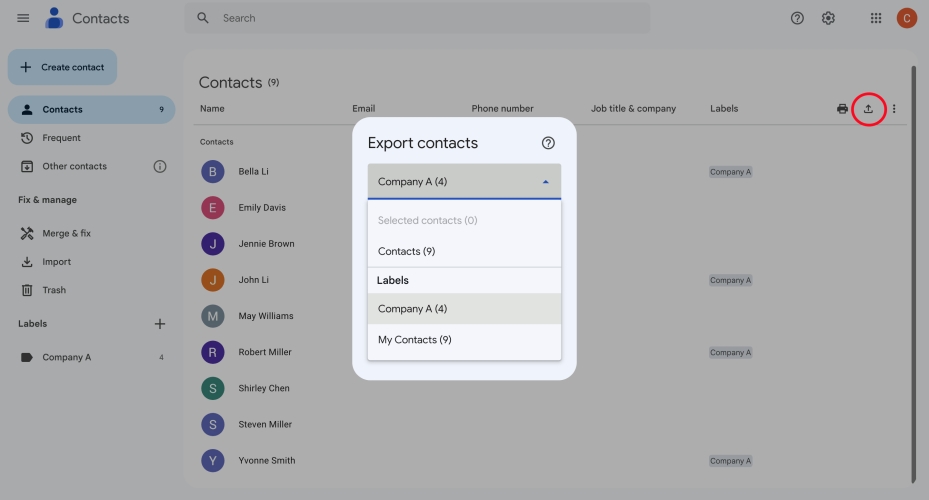
Task: Click Company A chip on Bella Li row
Action: pyautogui.click(x=731, y=172)
